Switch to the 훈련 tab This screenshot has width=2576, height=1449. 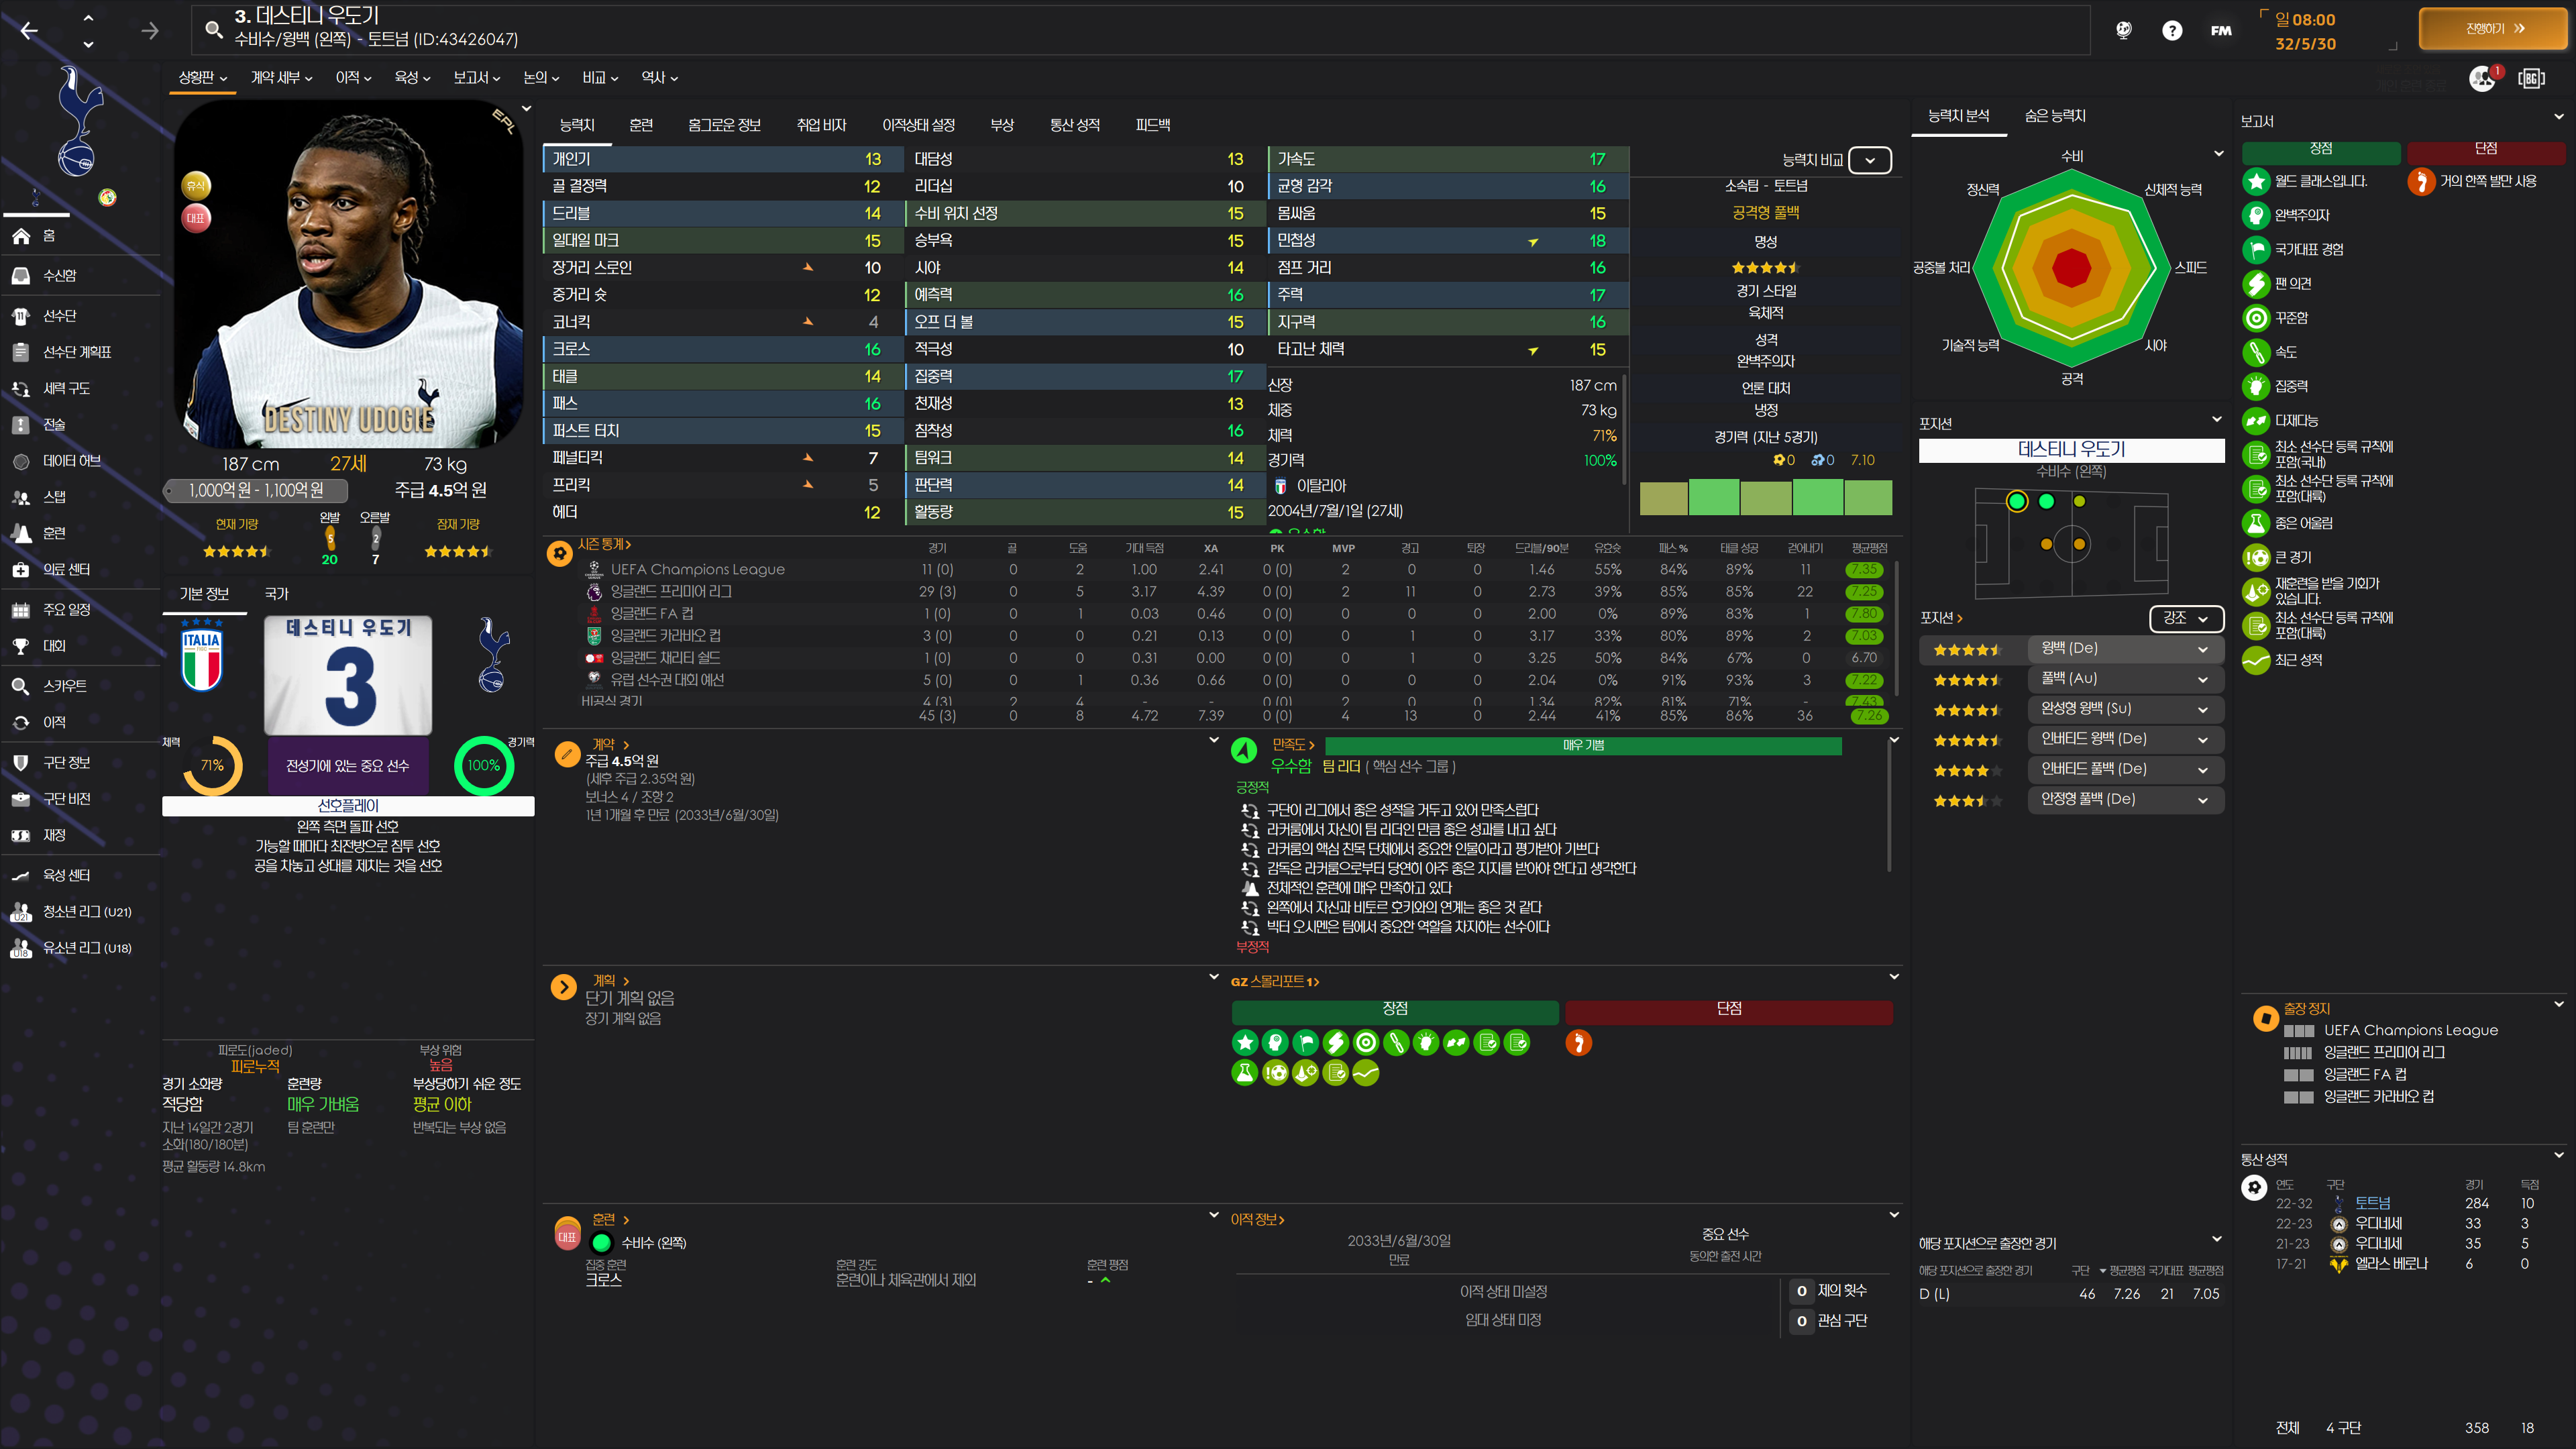pyautogui.click(x=641, y=125)
